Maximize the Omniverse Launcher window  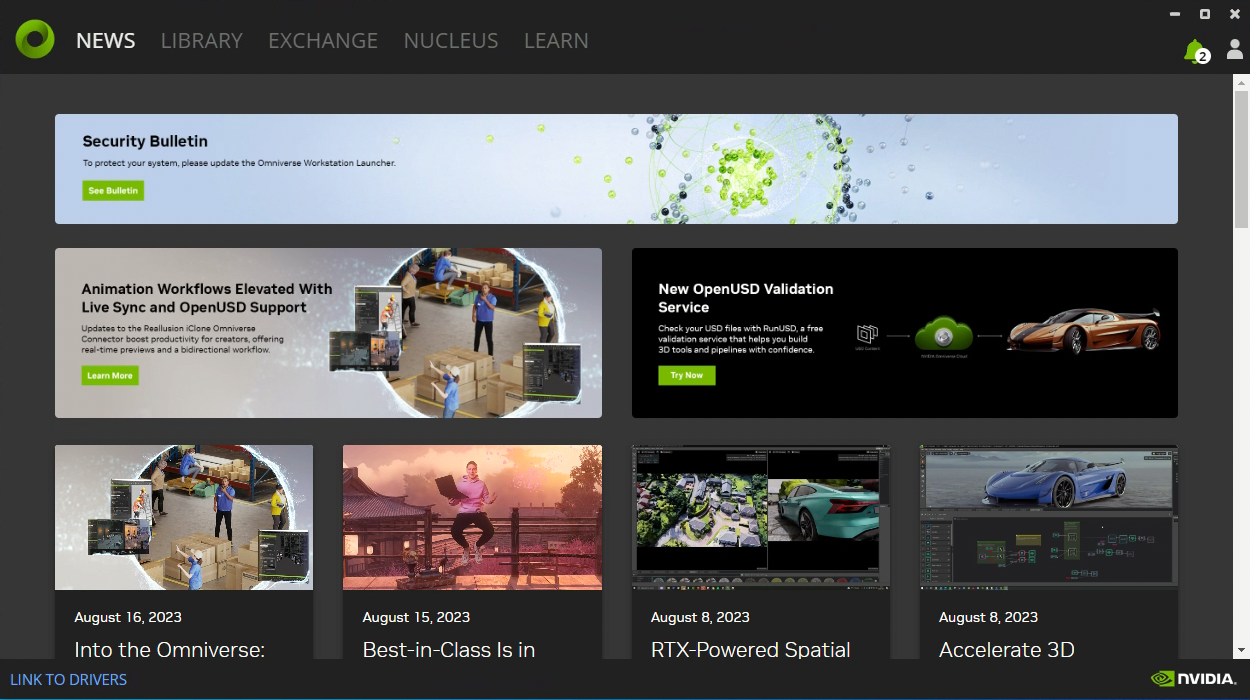[1205, 14]
